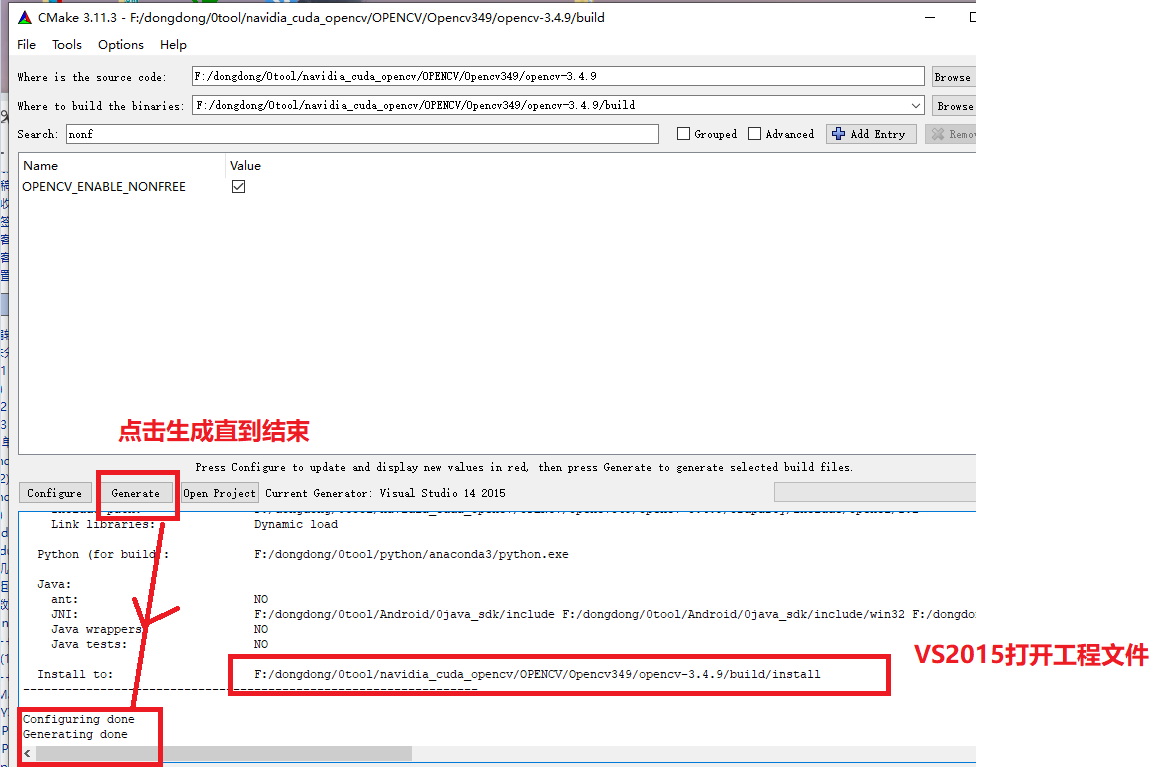Click the 'JNI:' log label

coord(64,614)
